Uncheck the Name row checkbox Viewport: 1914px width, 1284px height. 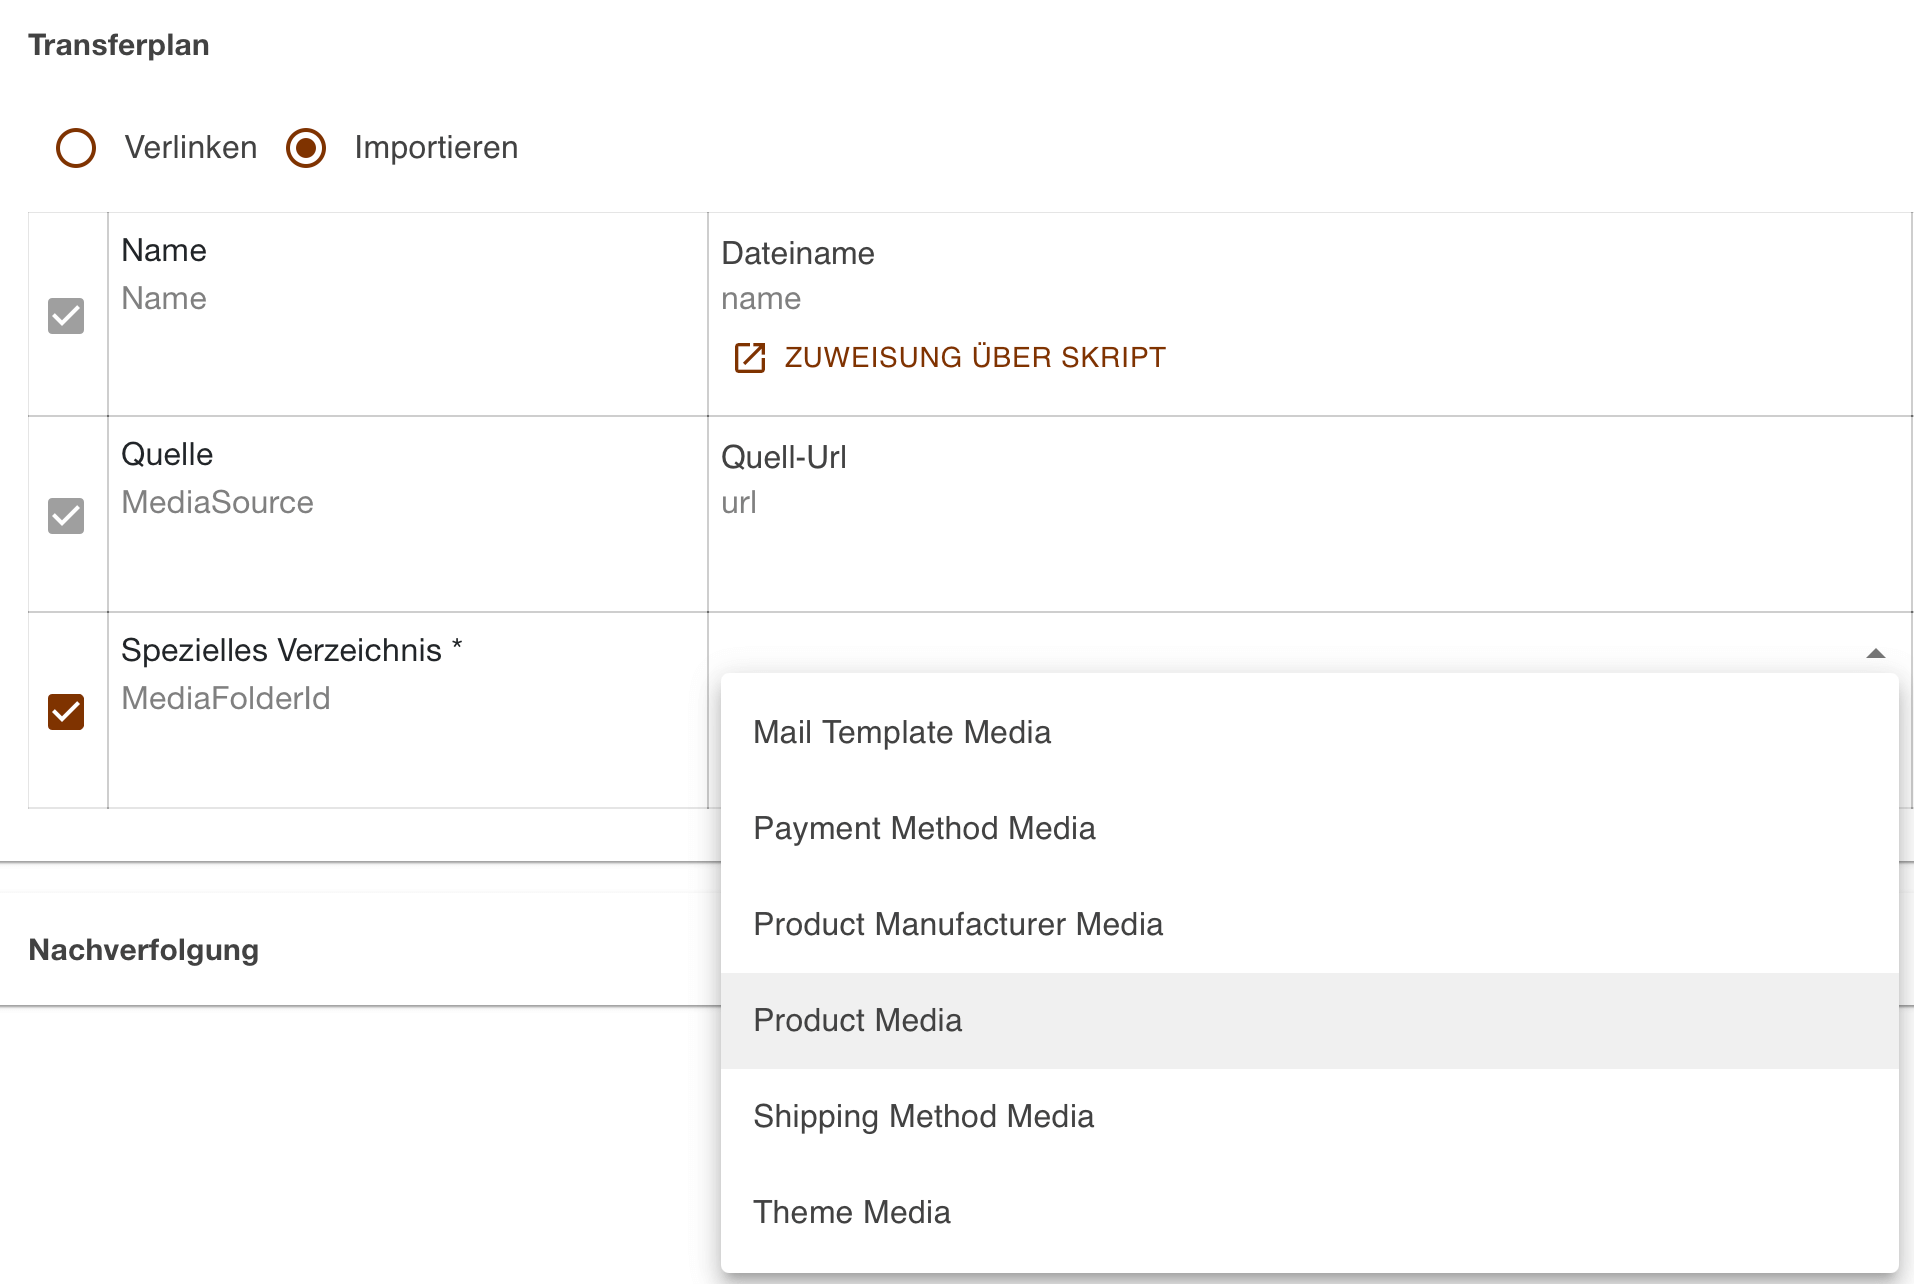[66, 316]
